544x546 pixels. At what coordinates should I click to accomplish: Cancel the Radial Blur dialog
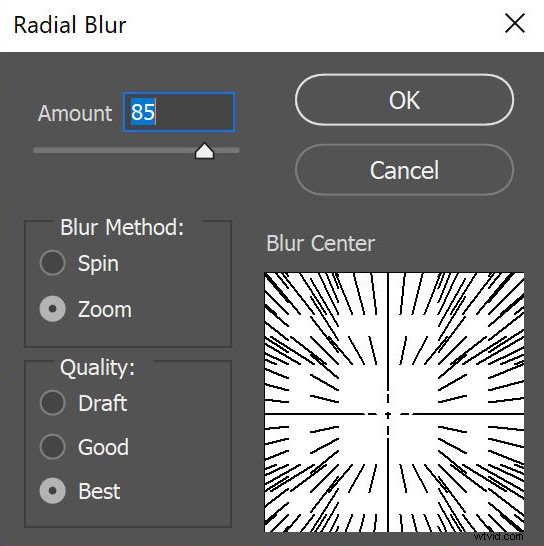click(404, 170)
